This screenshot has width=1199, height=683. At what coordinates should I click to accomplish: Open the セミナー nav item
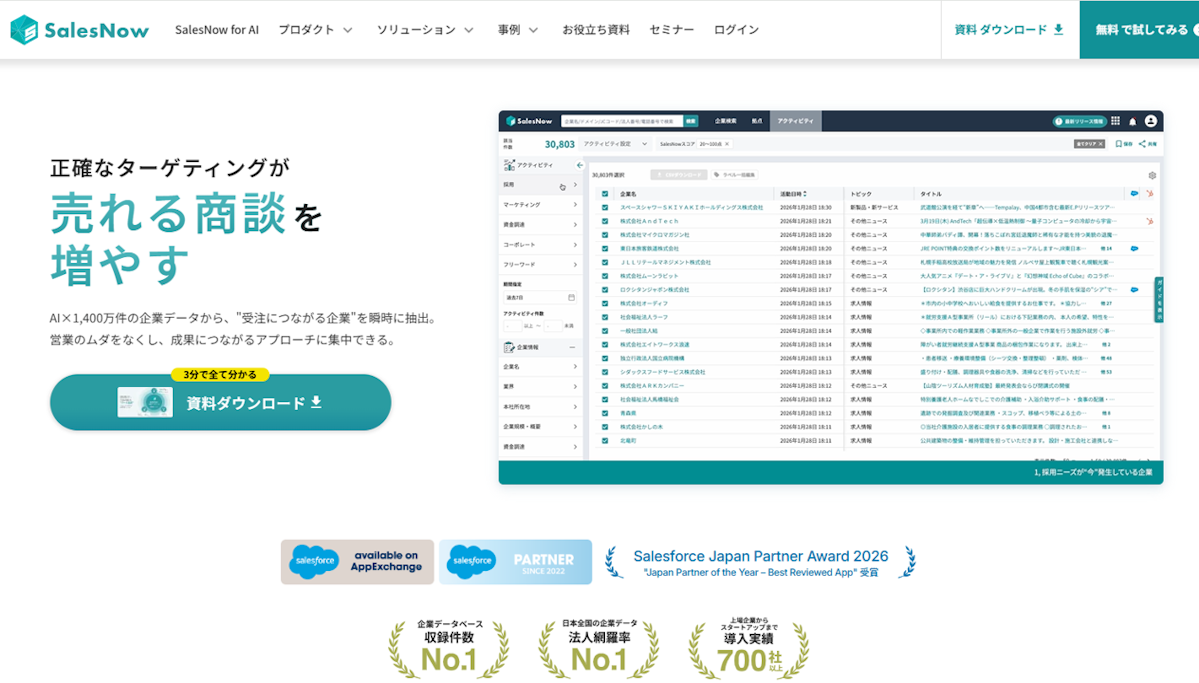pos(671,30)
